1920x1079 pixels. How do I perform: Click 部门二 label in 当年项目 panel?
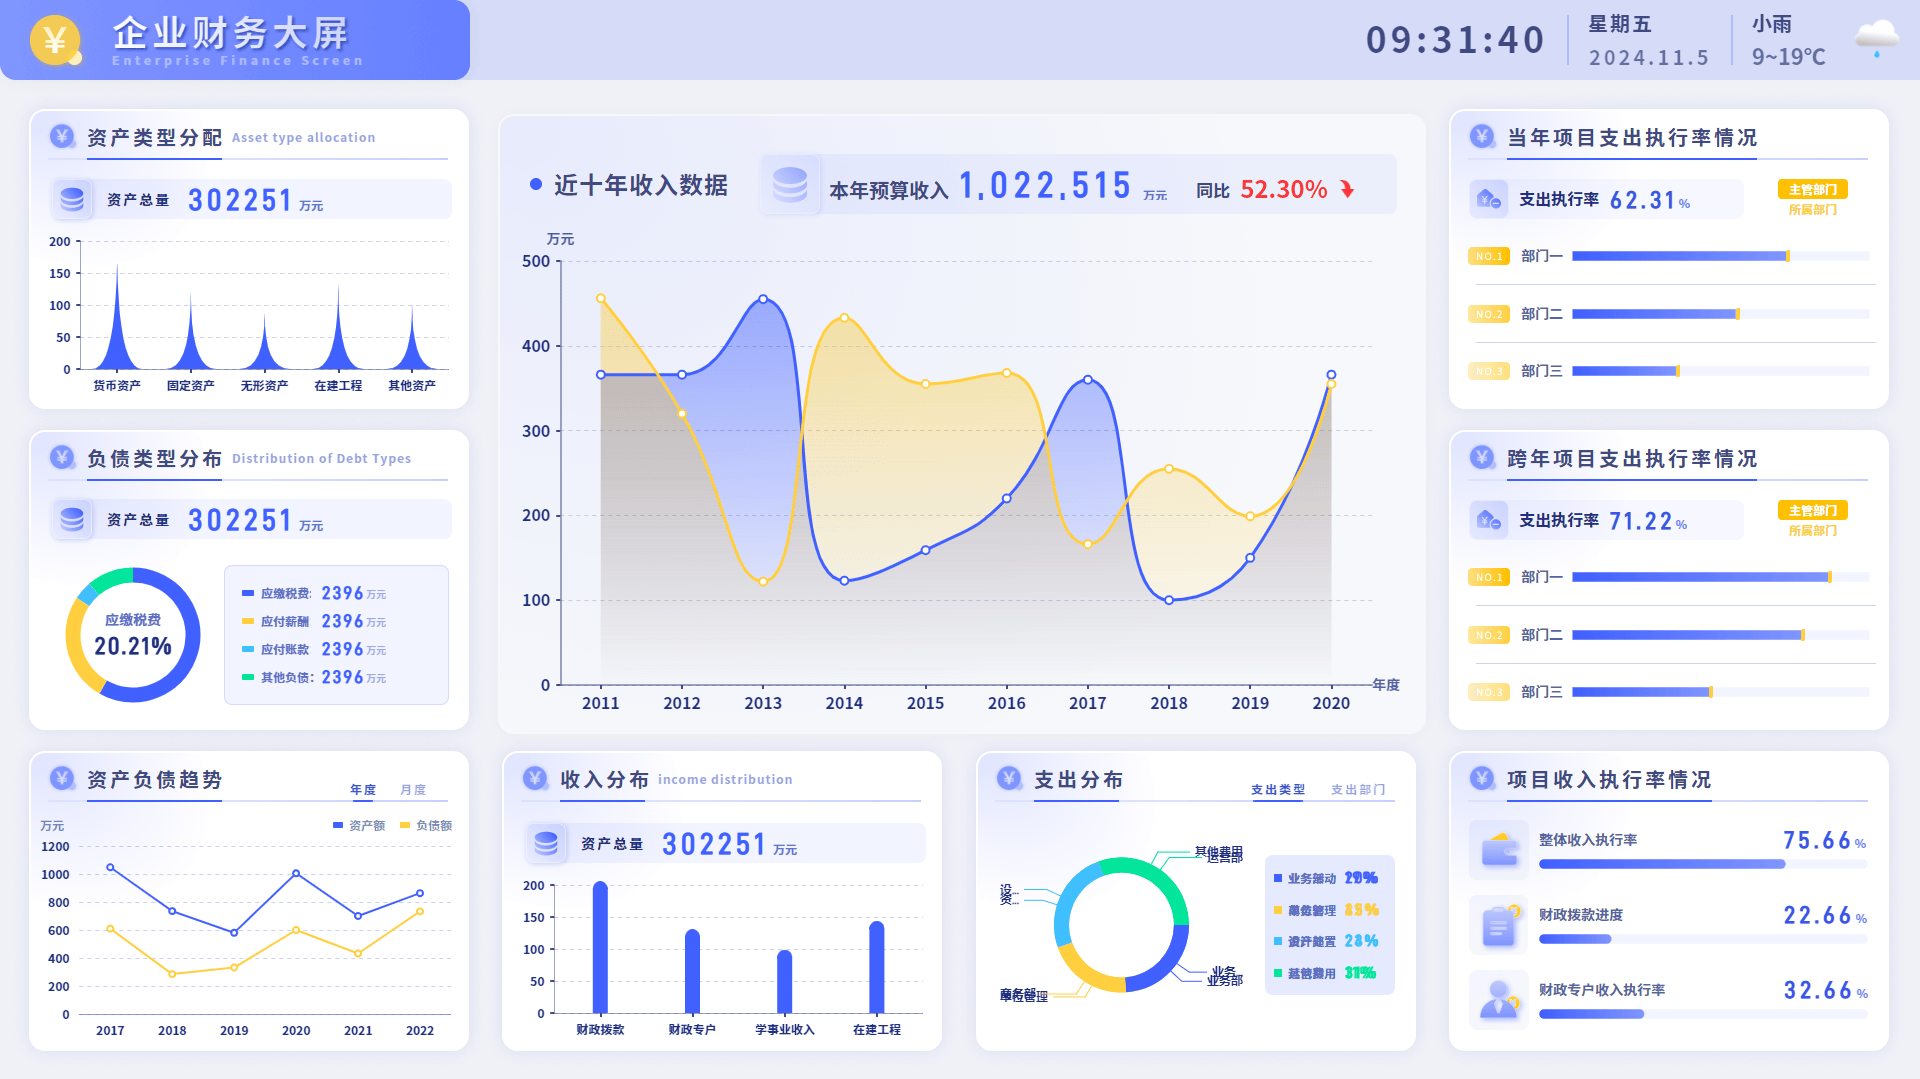coord(1541,314)
